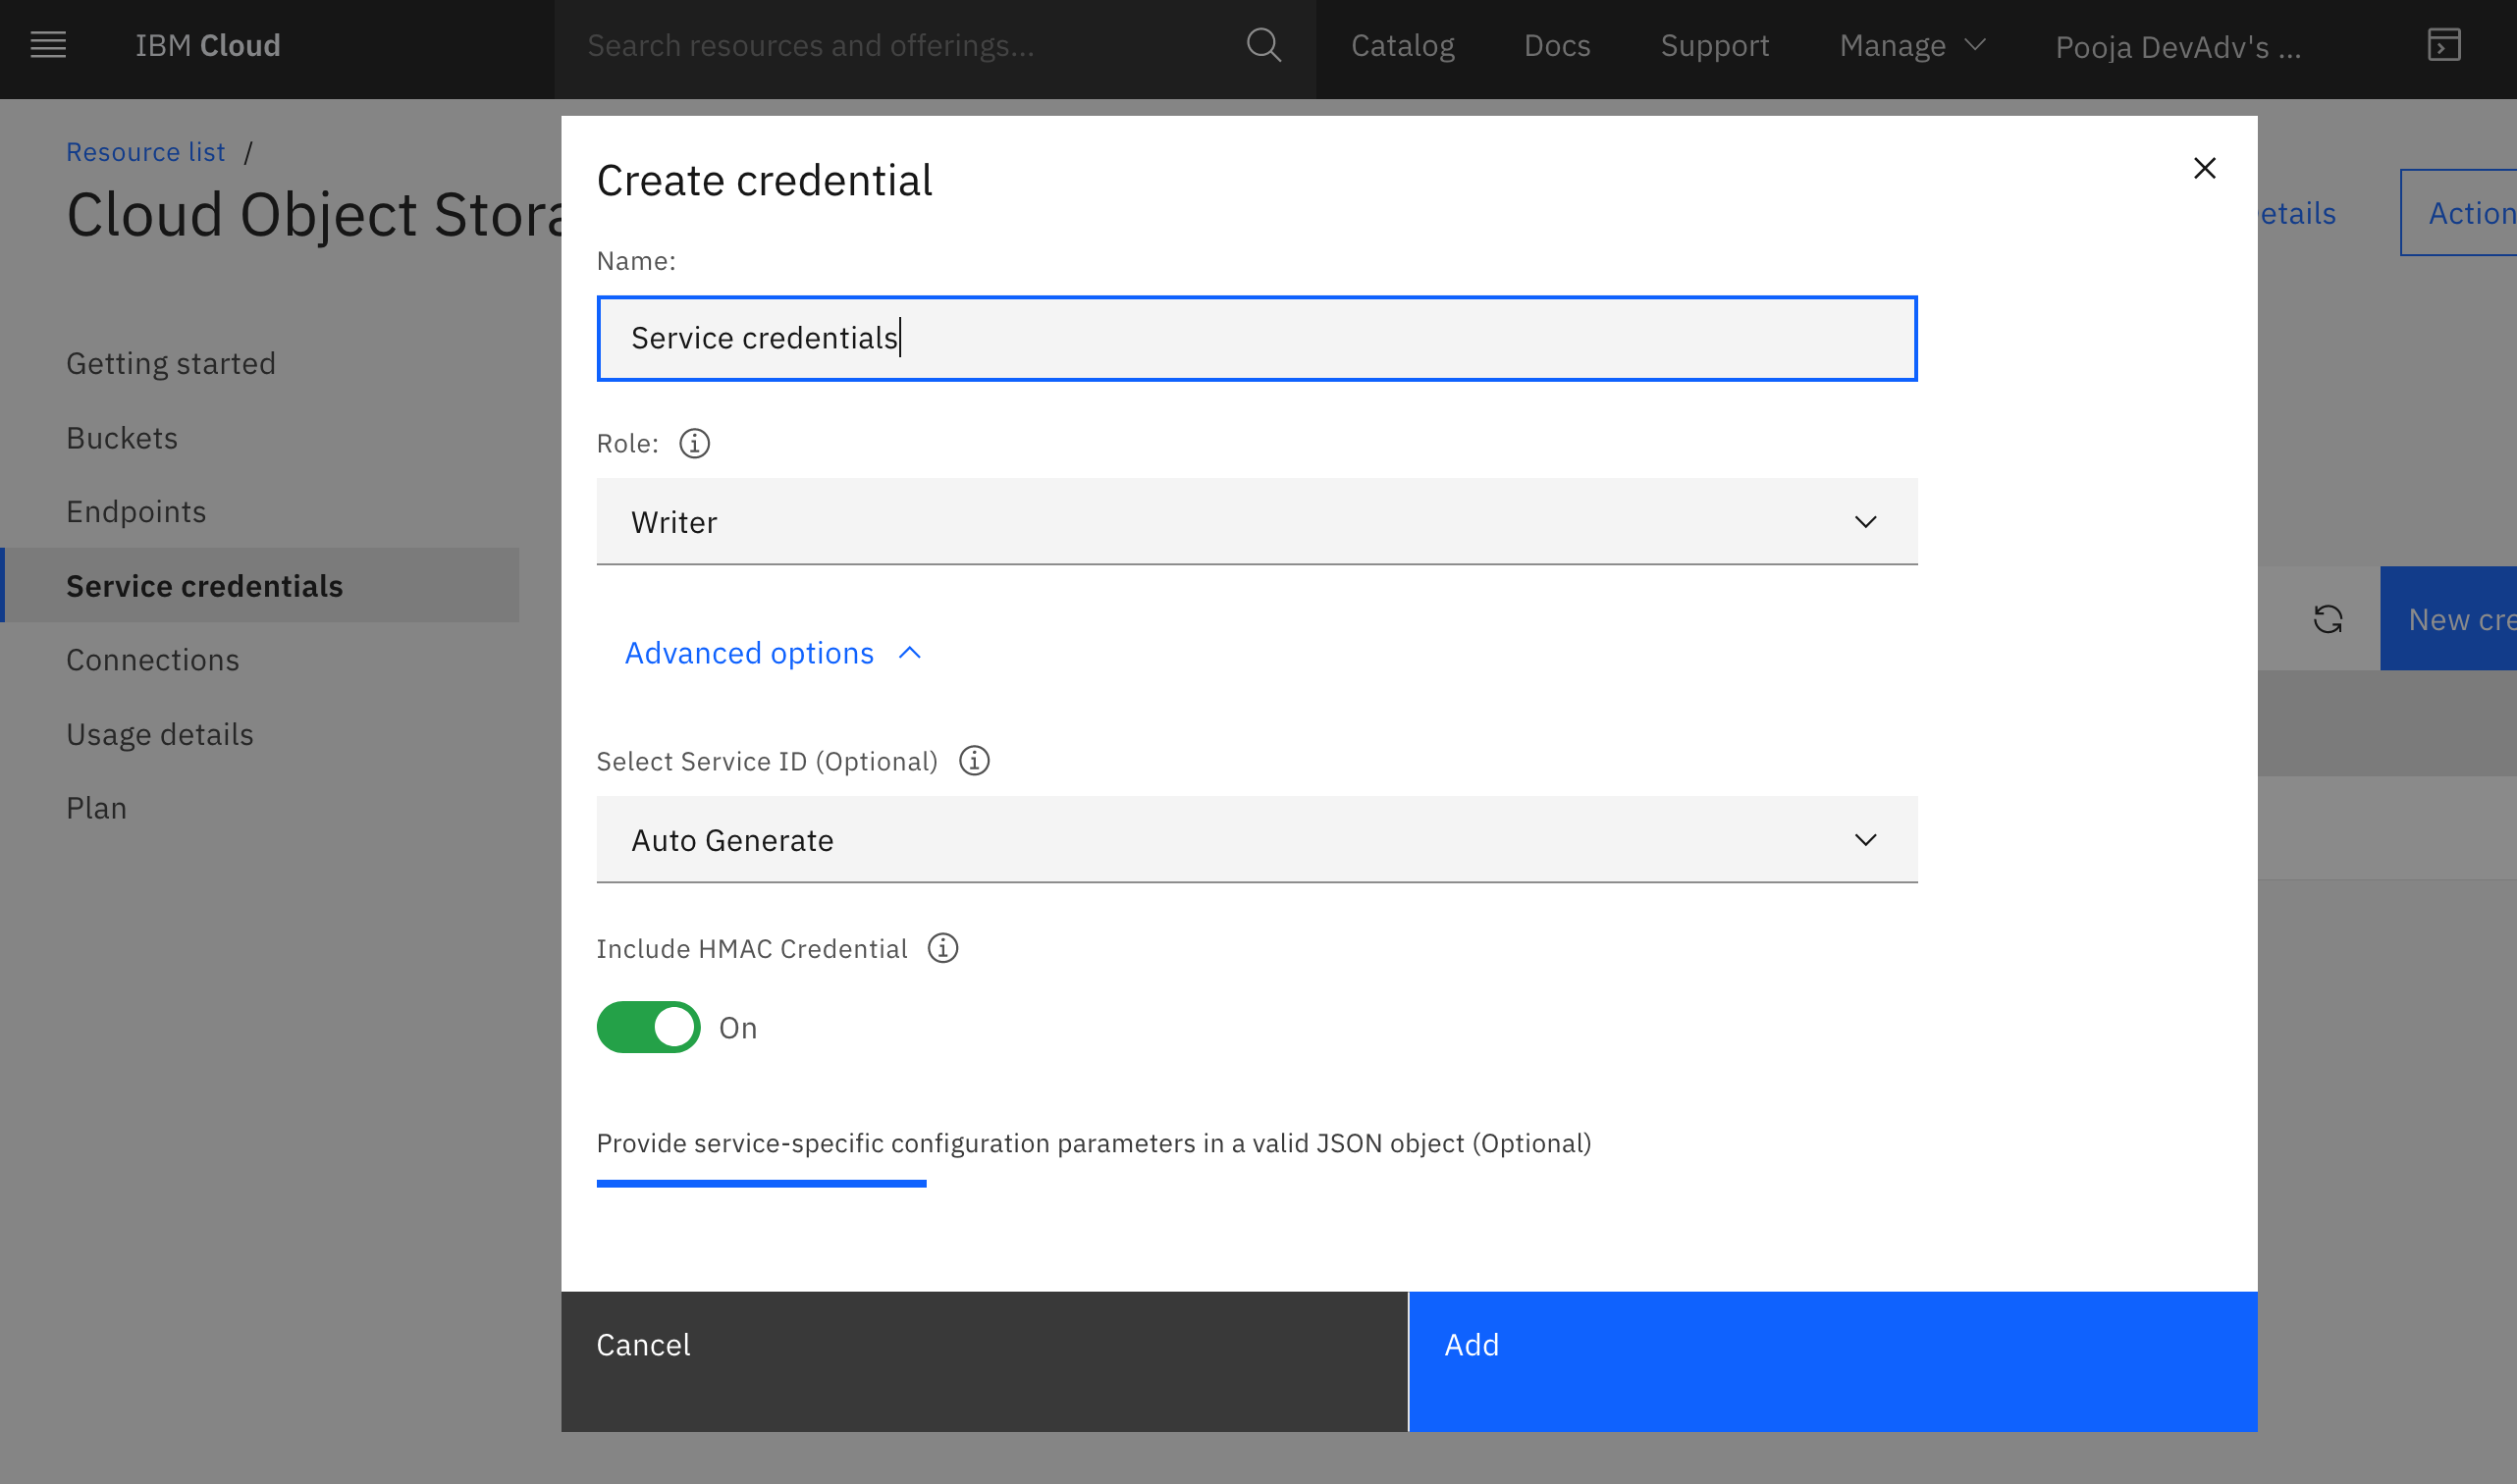Open the IBM Cloud Shell icon
Screen dimensions: 2517x1484
2444,45
